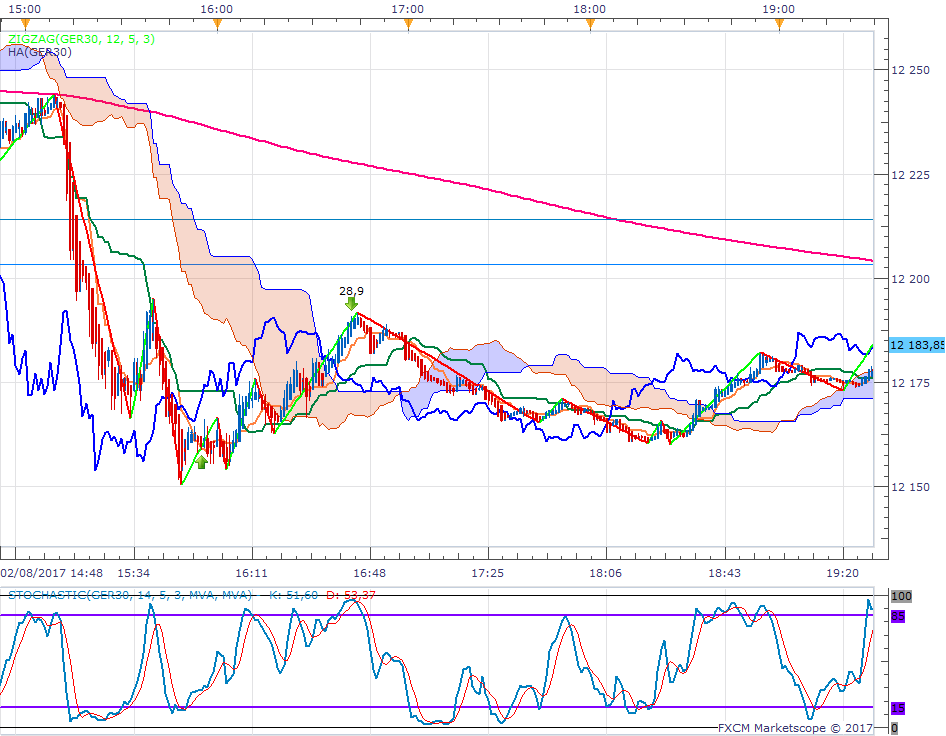Select the HA(GER30) indicator label
Image resolution: width=946 pixels, height=736 pixels.
[x=40, y=52]
